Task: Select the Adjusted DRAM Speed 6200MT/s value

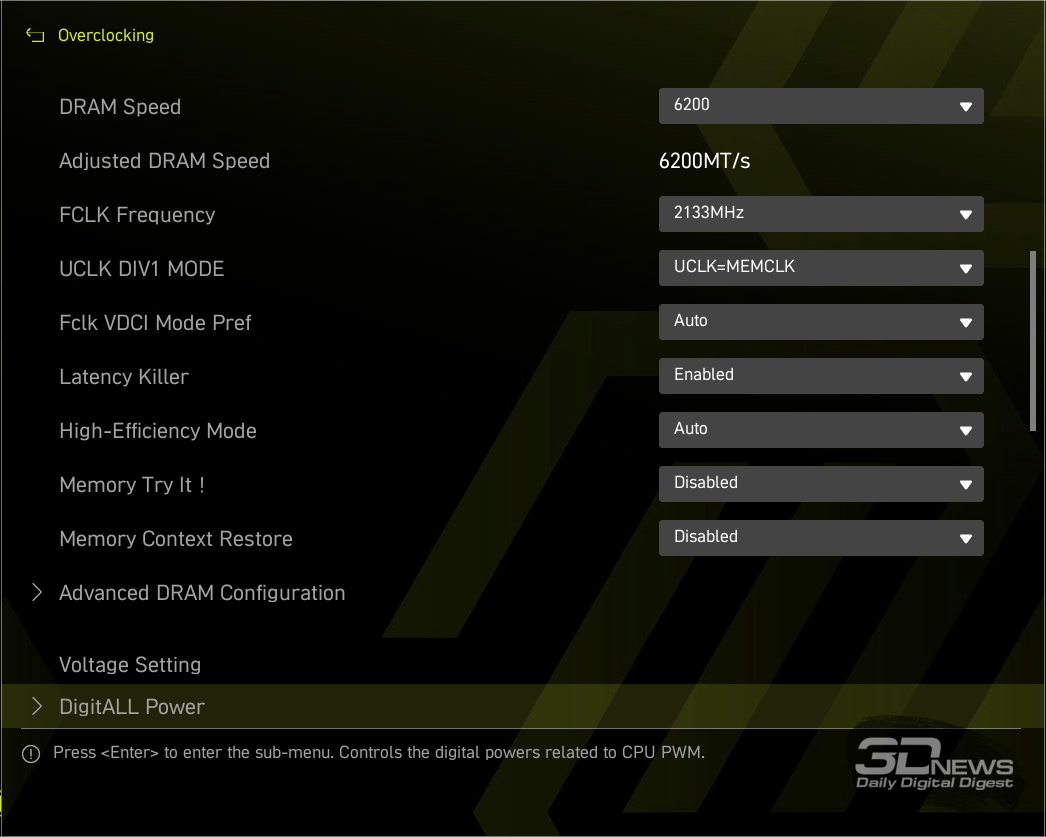Action: click(704, 161)
